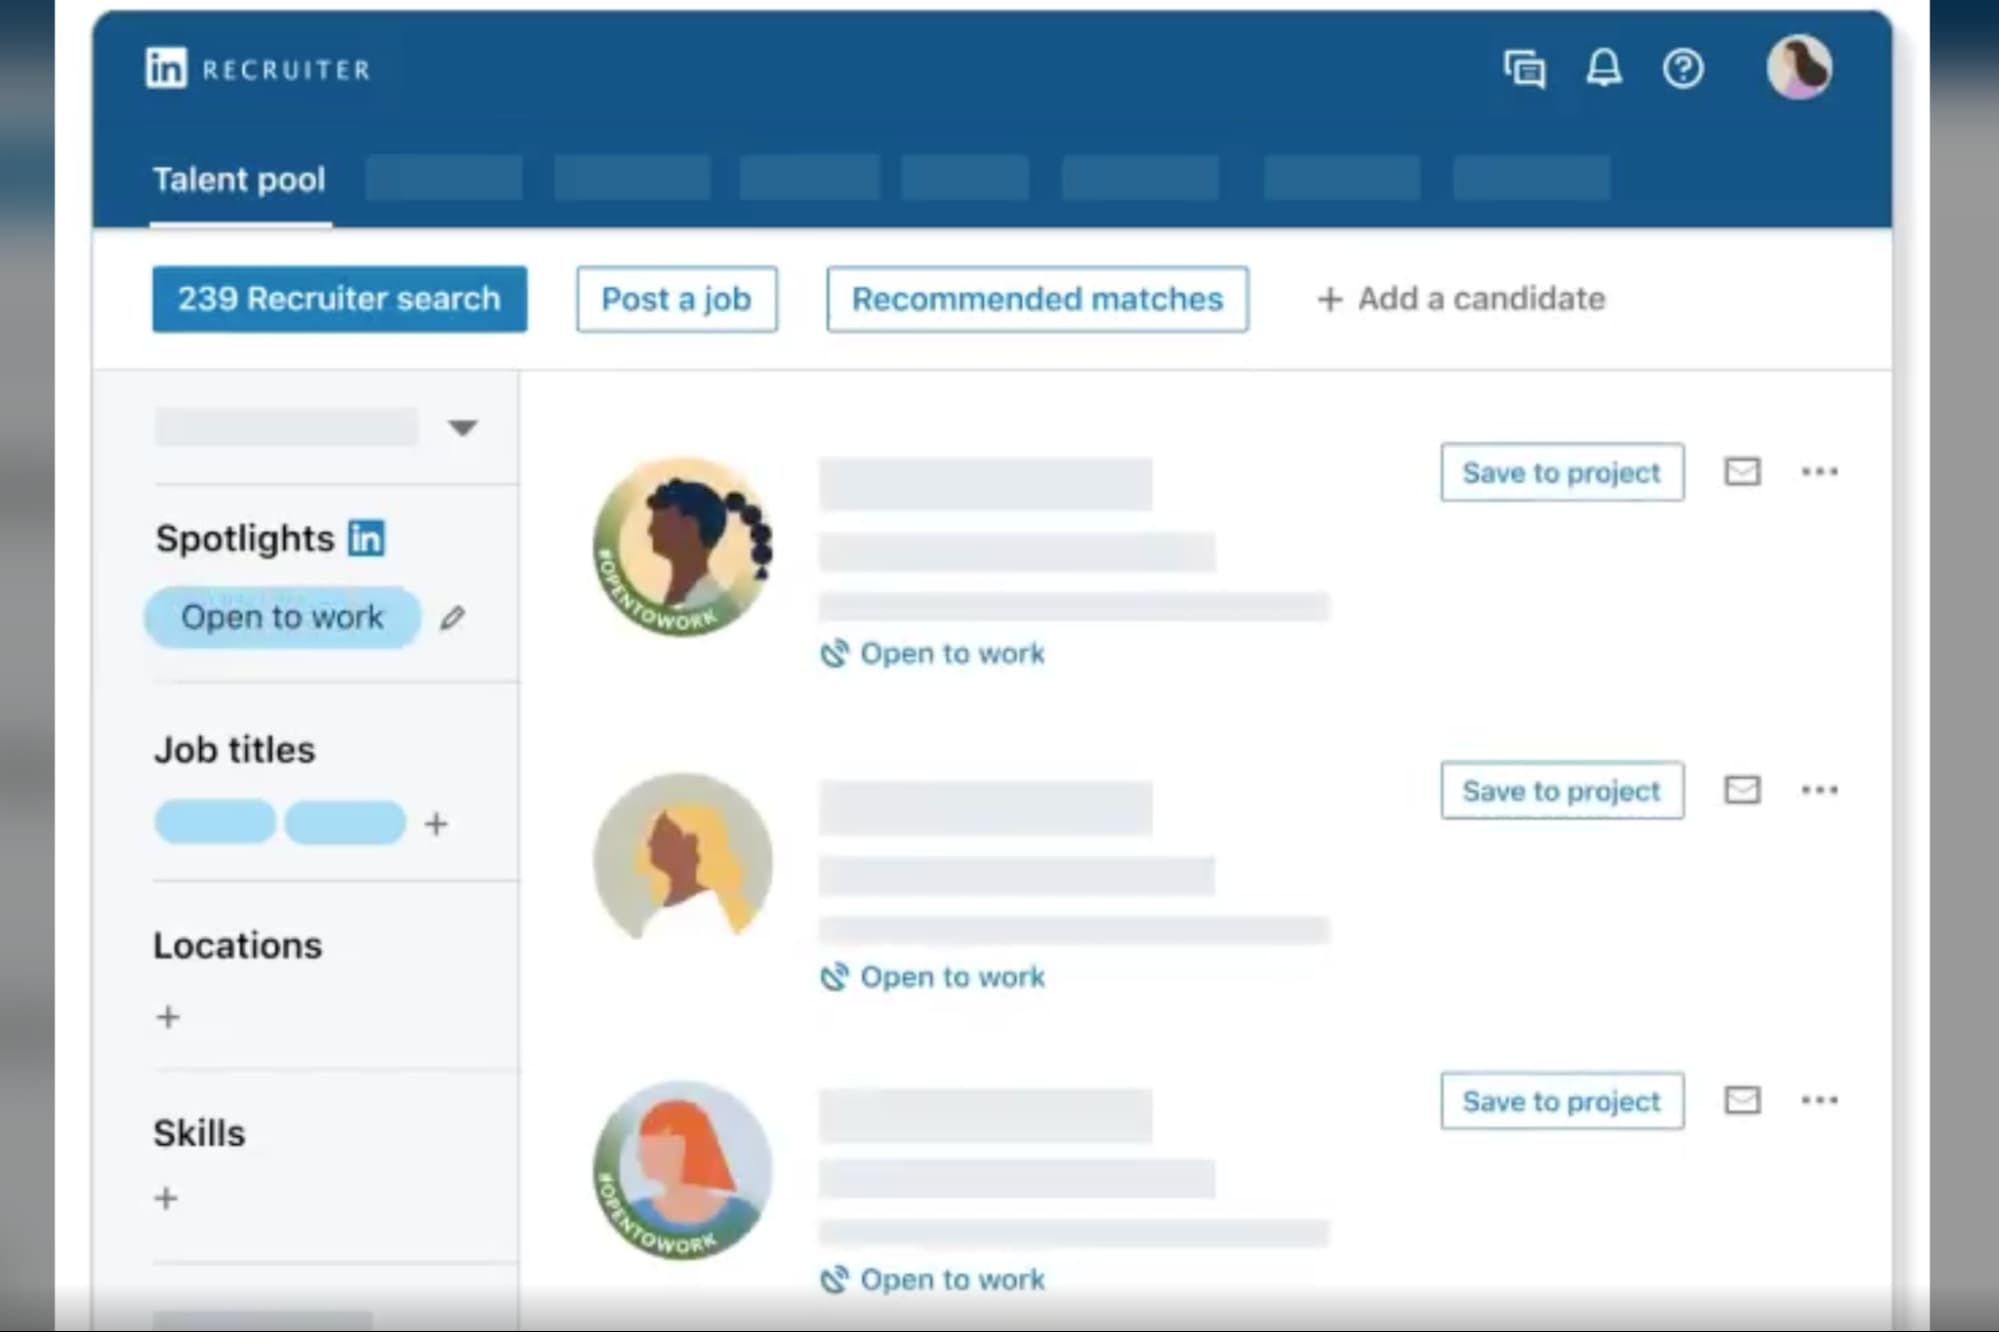Open the help question mark icon
The image size is (1999, 1332).
[x=1683, y=69]
